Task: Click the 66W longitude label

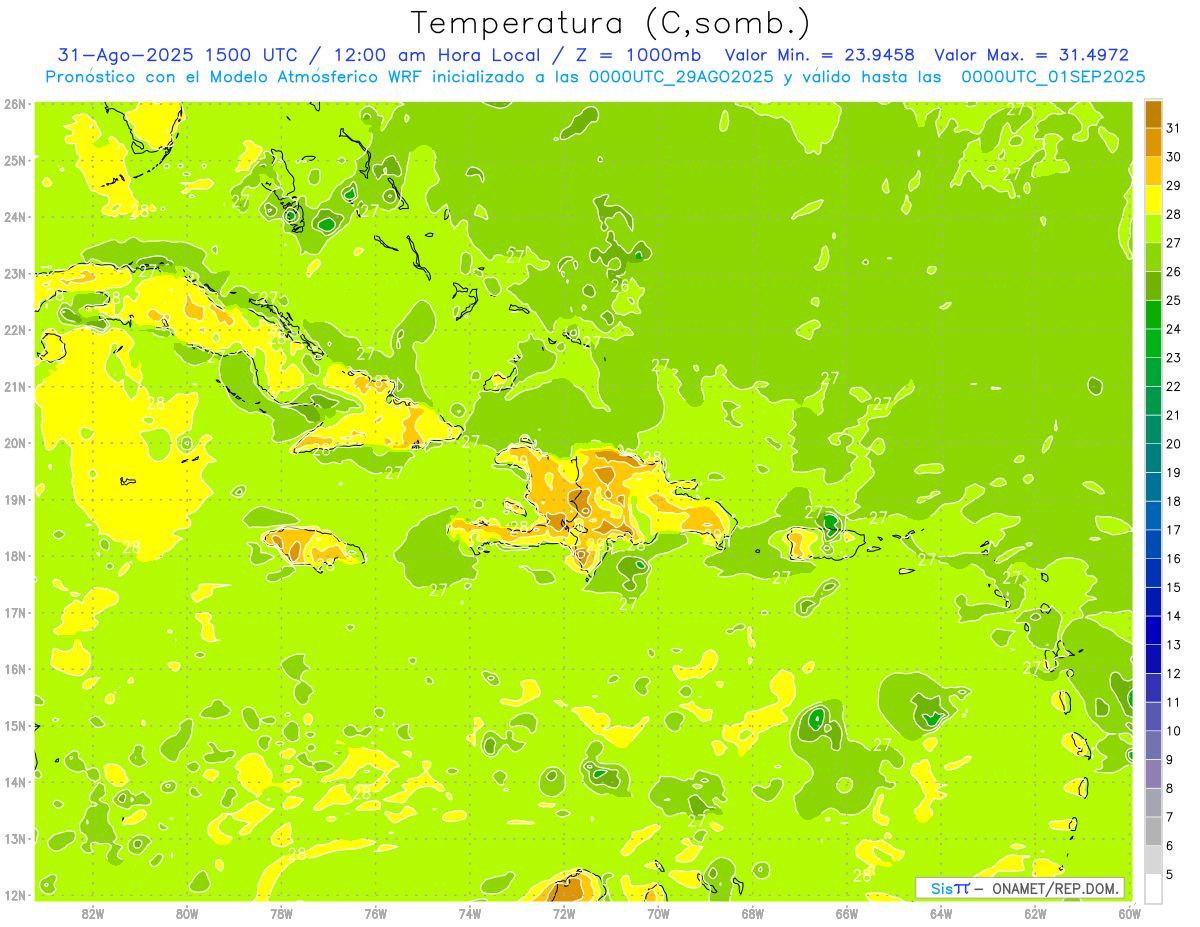Action: (x=847, y=913)
